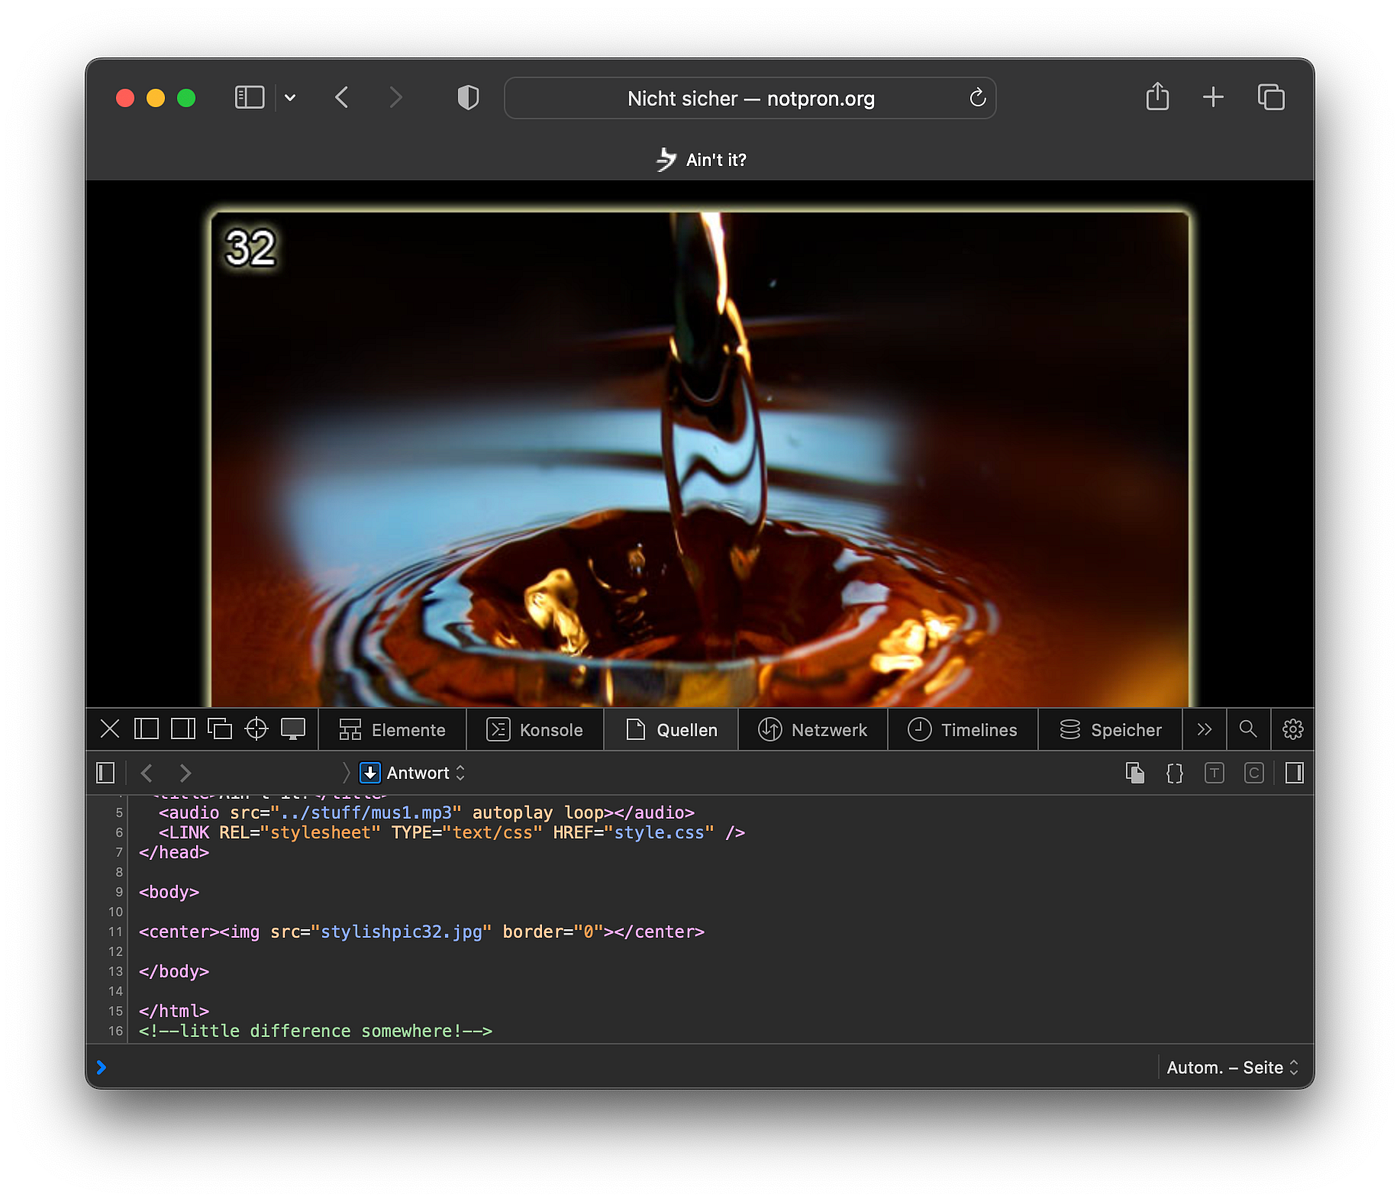Click the privacy shield icon
The width and height of the screenshot is (1400, 1202).
click(x=468, y=97)
